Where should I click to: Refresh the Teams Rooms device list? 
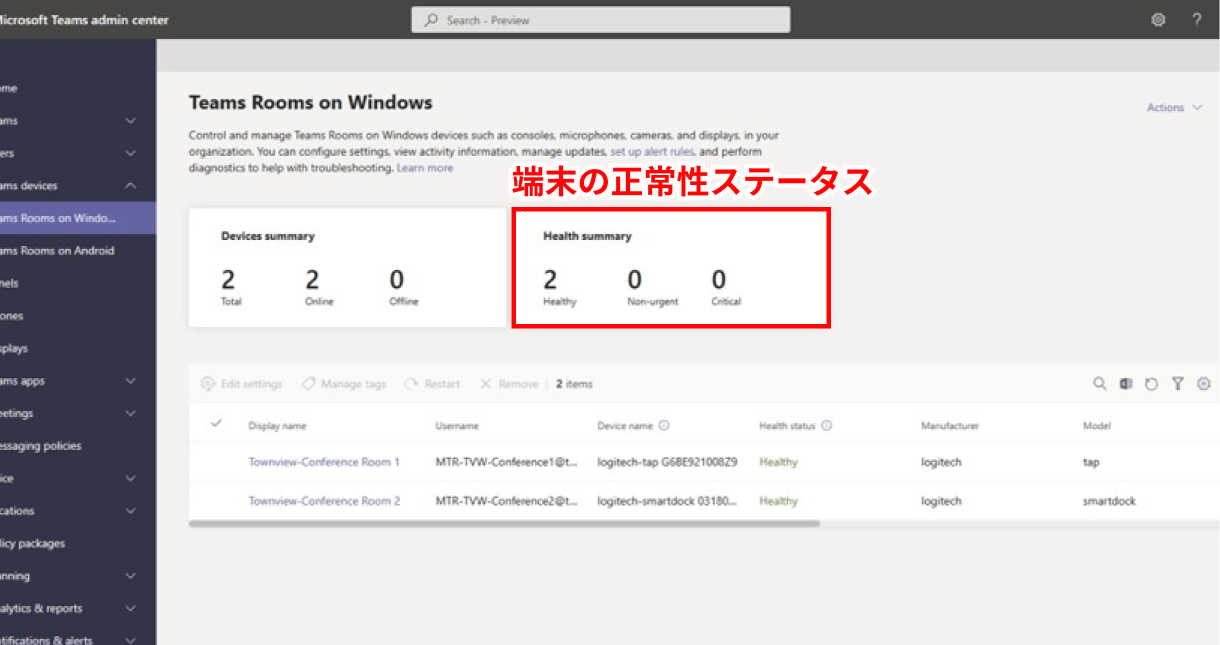coord(1152,383)
